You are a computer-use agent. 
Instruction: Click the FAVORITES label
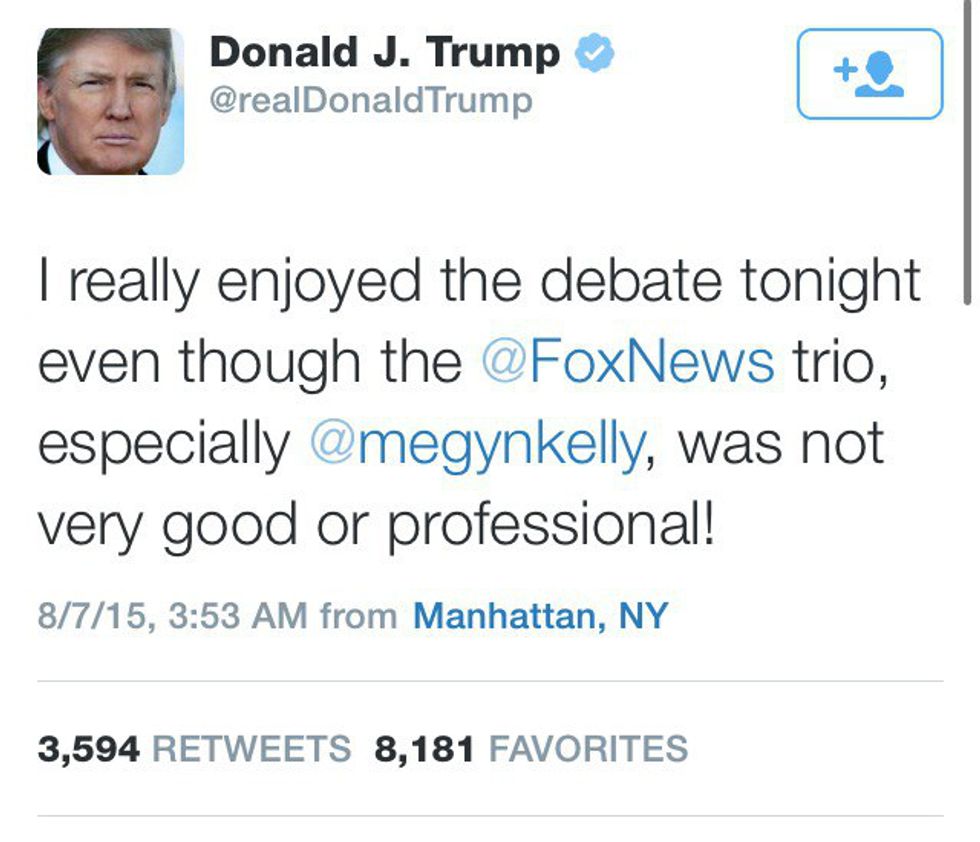pyautogui.click(x=586, y=748)
